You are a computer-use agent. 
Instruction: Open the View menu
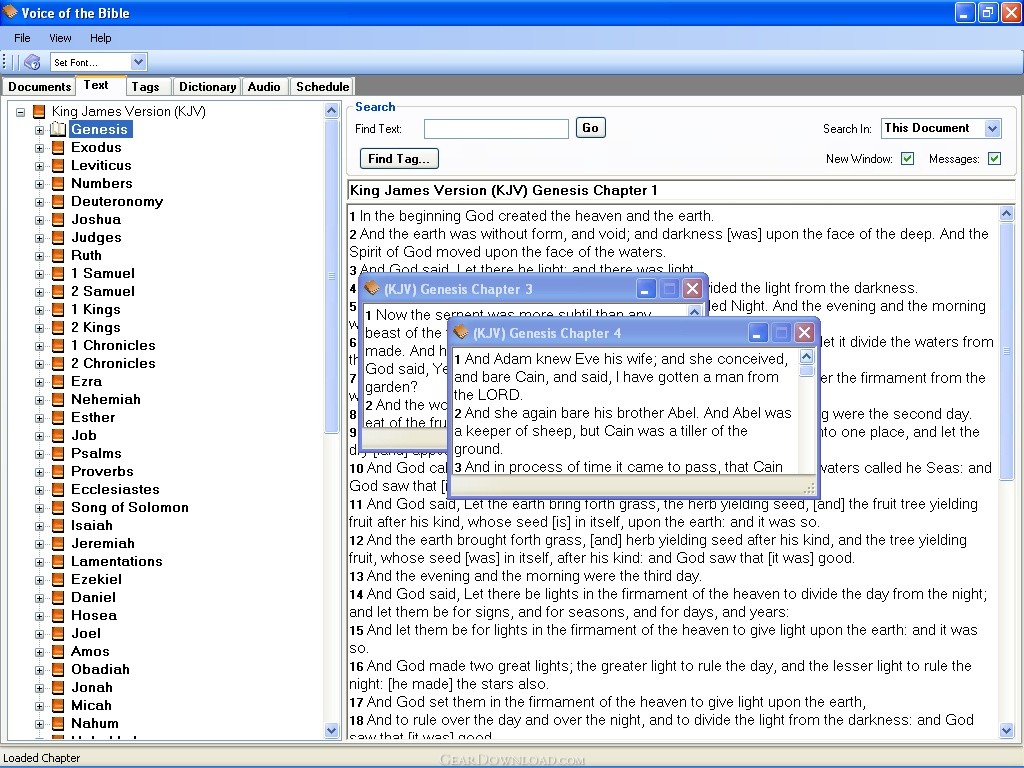(60, 38)
